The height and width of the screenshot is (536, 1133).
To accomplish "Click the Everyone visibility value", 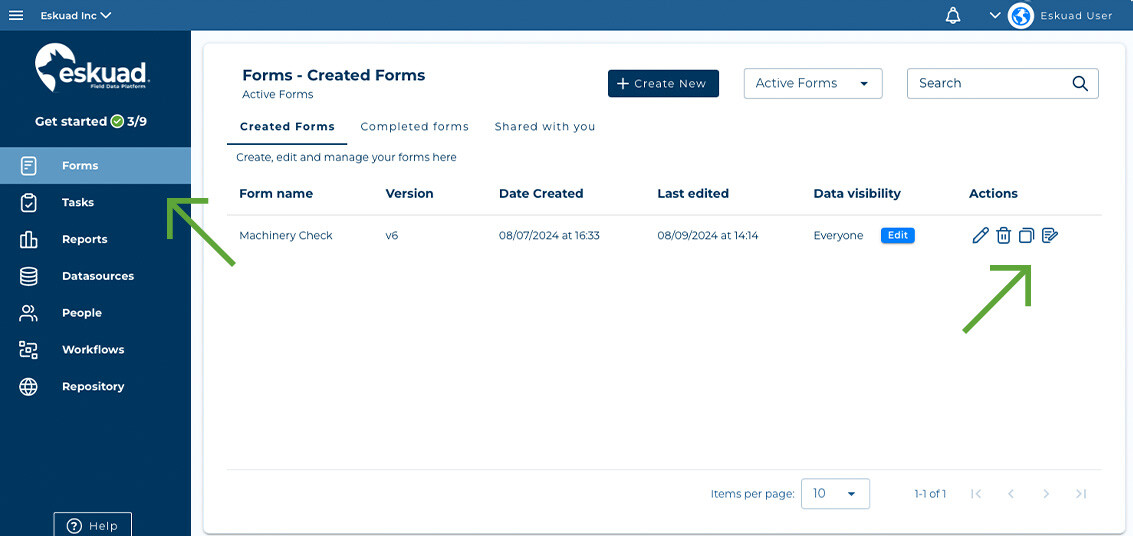I will 838,235.
